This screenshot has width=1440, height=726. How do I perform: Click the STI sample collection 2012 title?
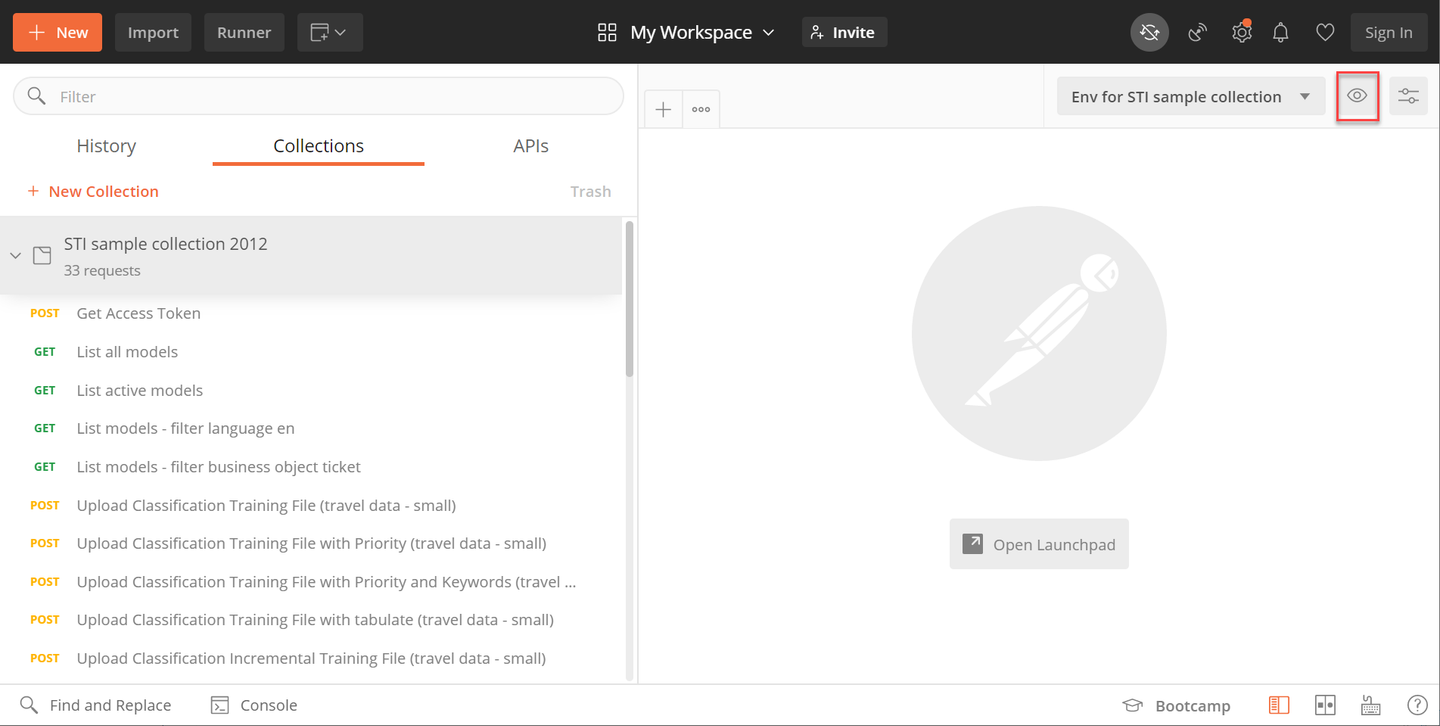pos(166,244)
